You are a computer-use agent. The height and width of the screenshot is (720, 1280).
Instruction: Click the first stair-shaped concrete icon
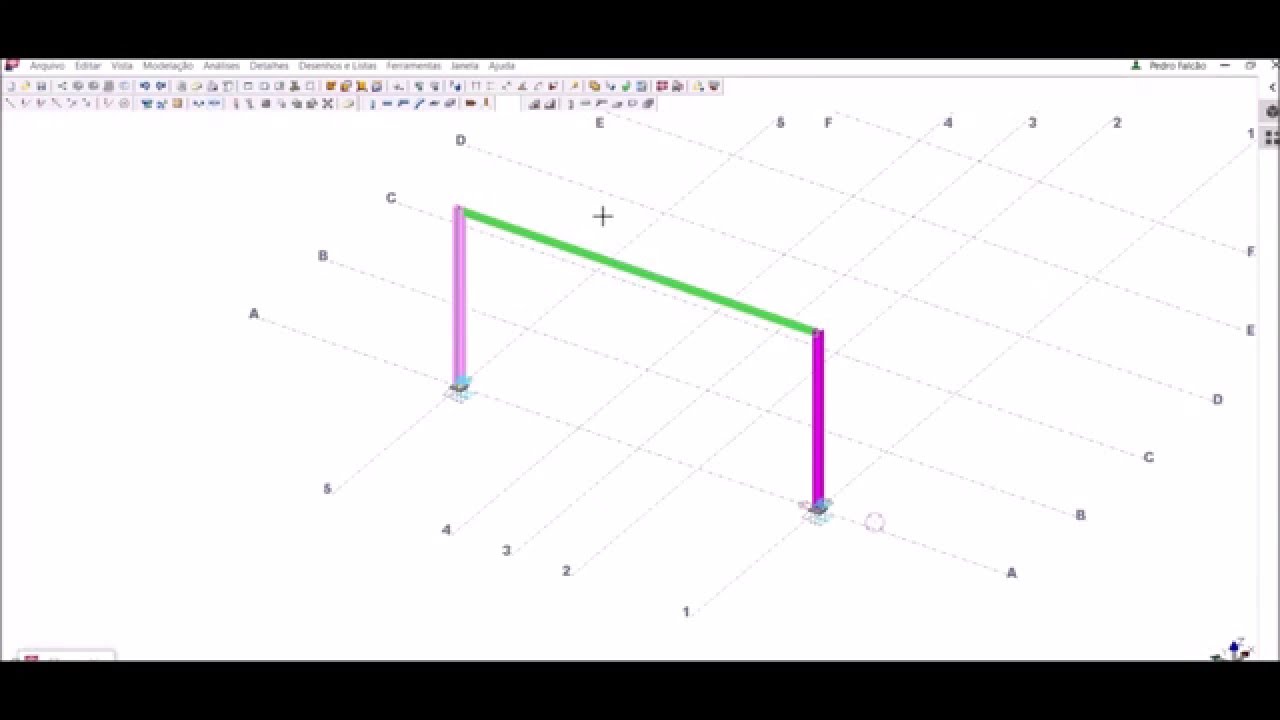tap(534, 103)
